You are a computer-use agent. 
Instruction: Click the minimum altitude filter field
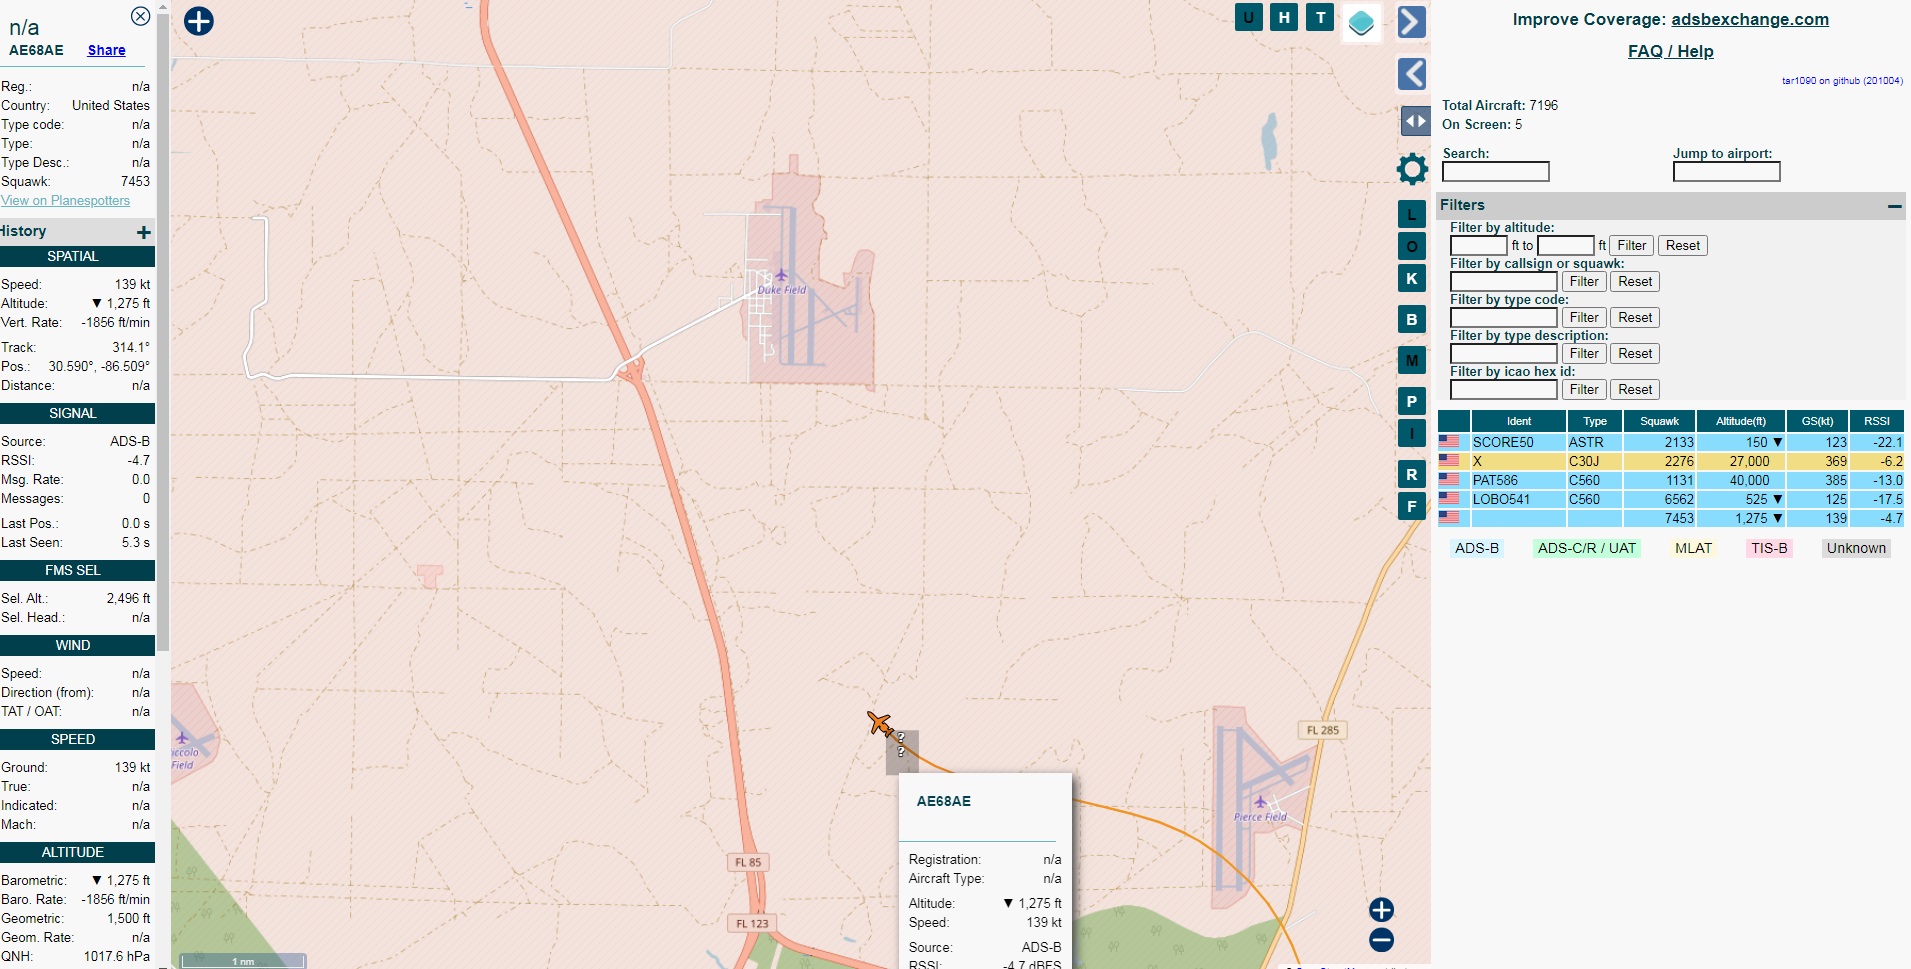tap(1478, 245)
